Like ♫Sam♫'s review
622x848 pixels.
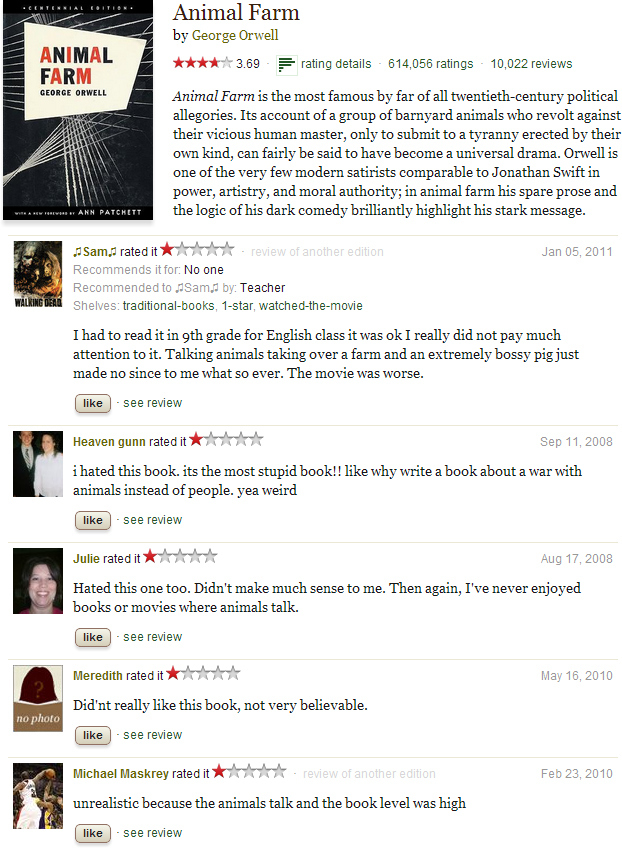(x=93, y=403)
